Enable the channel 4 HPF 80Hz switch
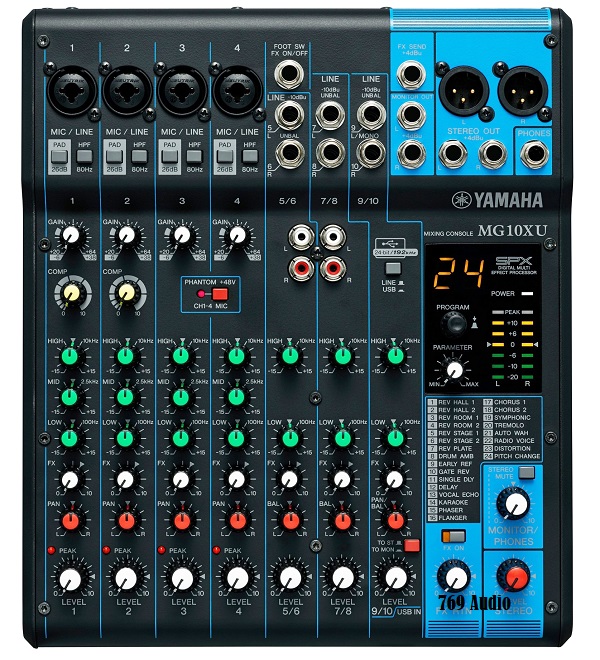600x660 pixels. [x=250, y=157]
